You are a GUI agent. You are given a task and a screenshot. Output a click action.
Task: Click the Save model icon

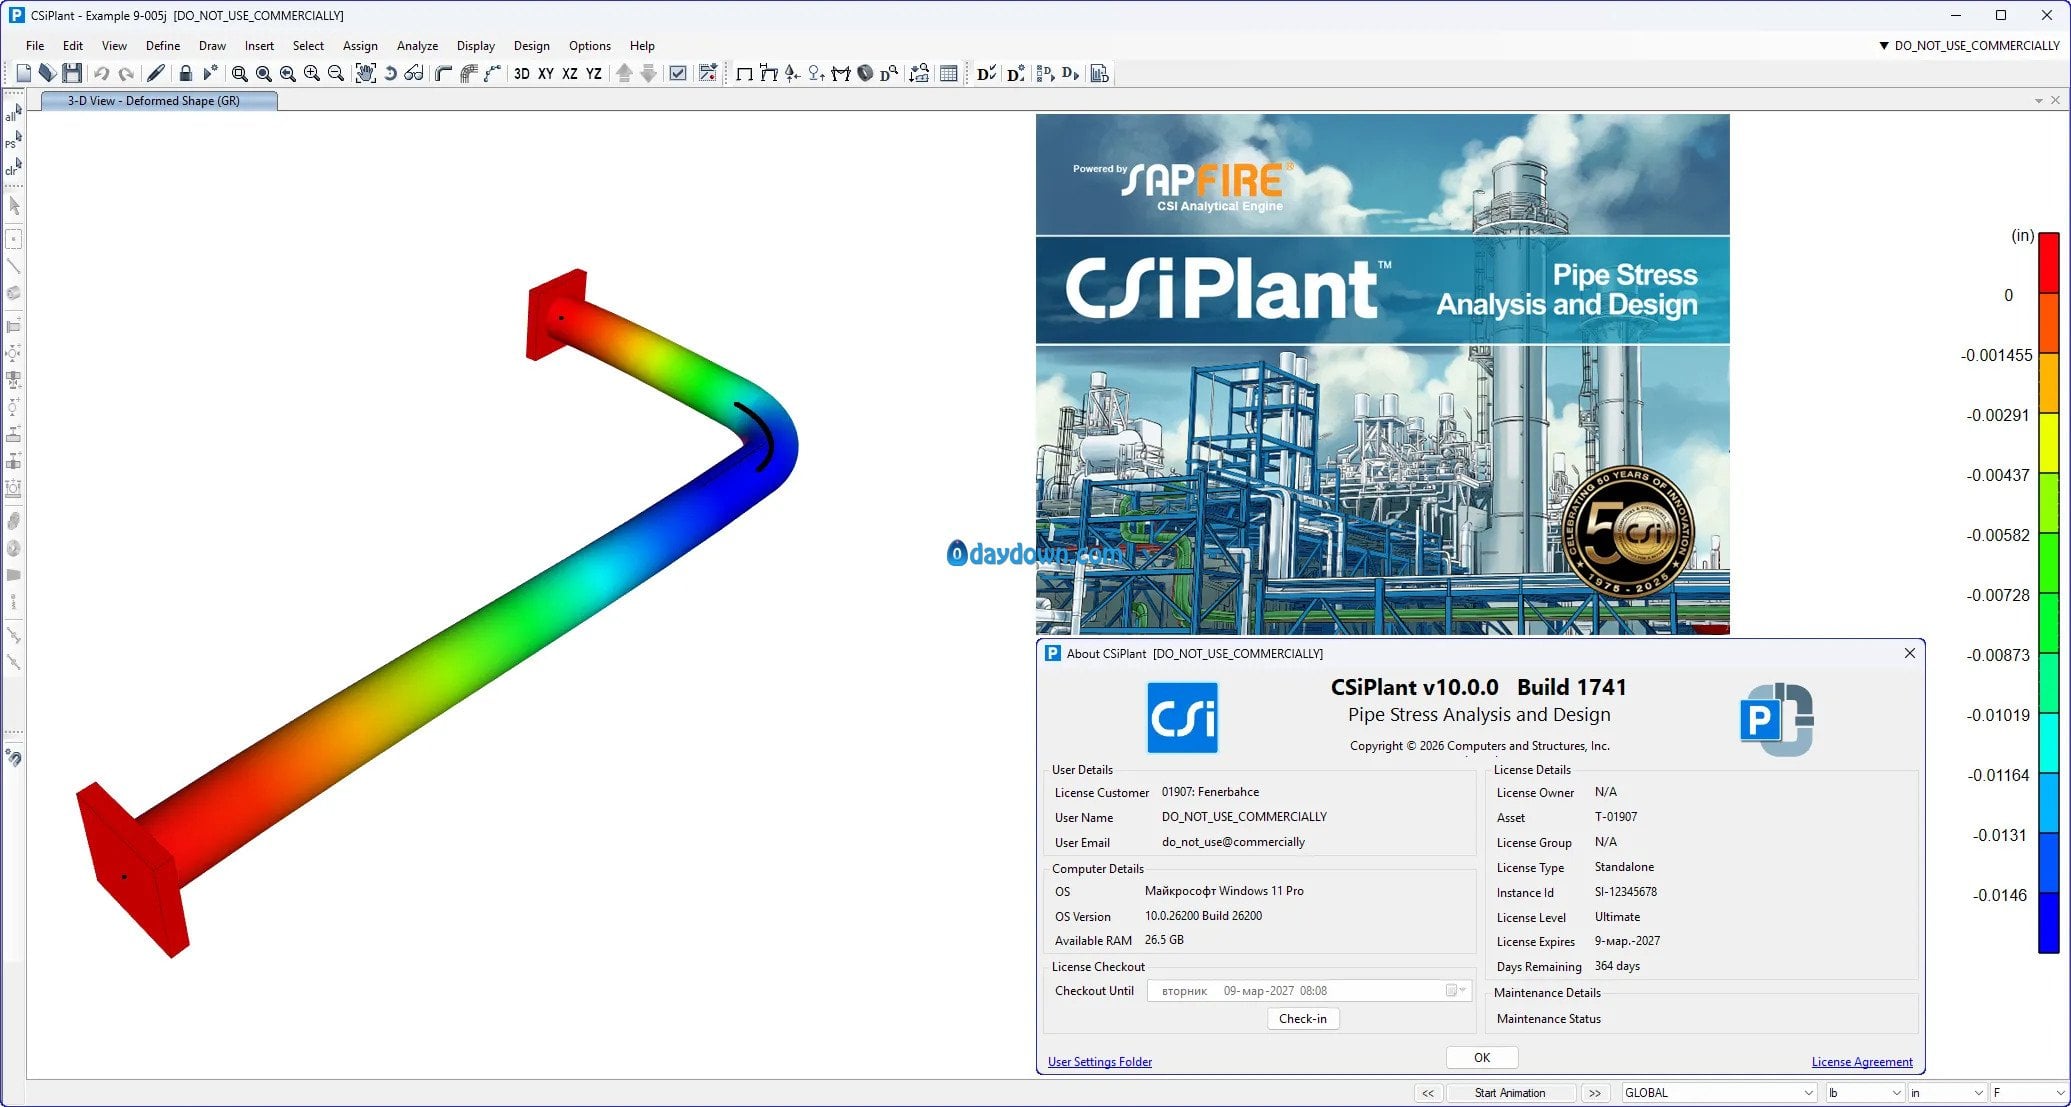pos(71,73)
